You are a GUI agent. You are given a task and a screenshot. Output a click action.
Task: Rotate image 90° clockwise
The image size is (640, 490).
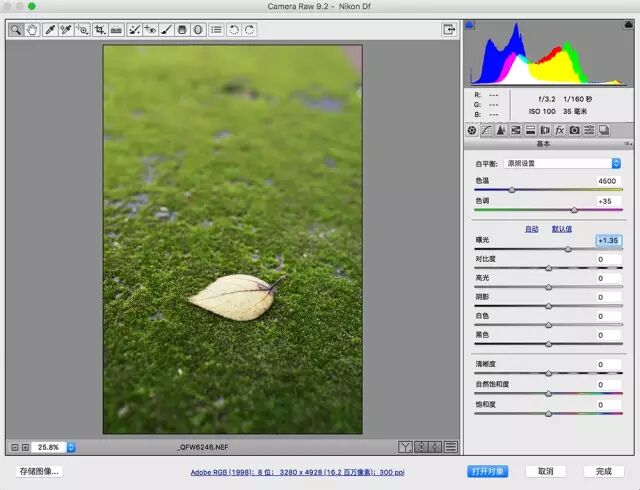pyautogui.click(x=250, y=30)
